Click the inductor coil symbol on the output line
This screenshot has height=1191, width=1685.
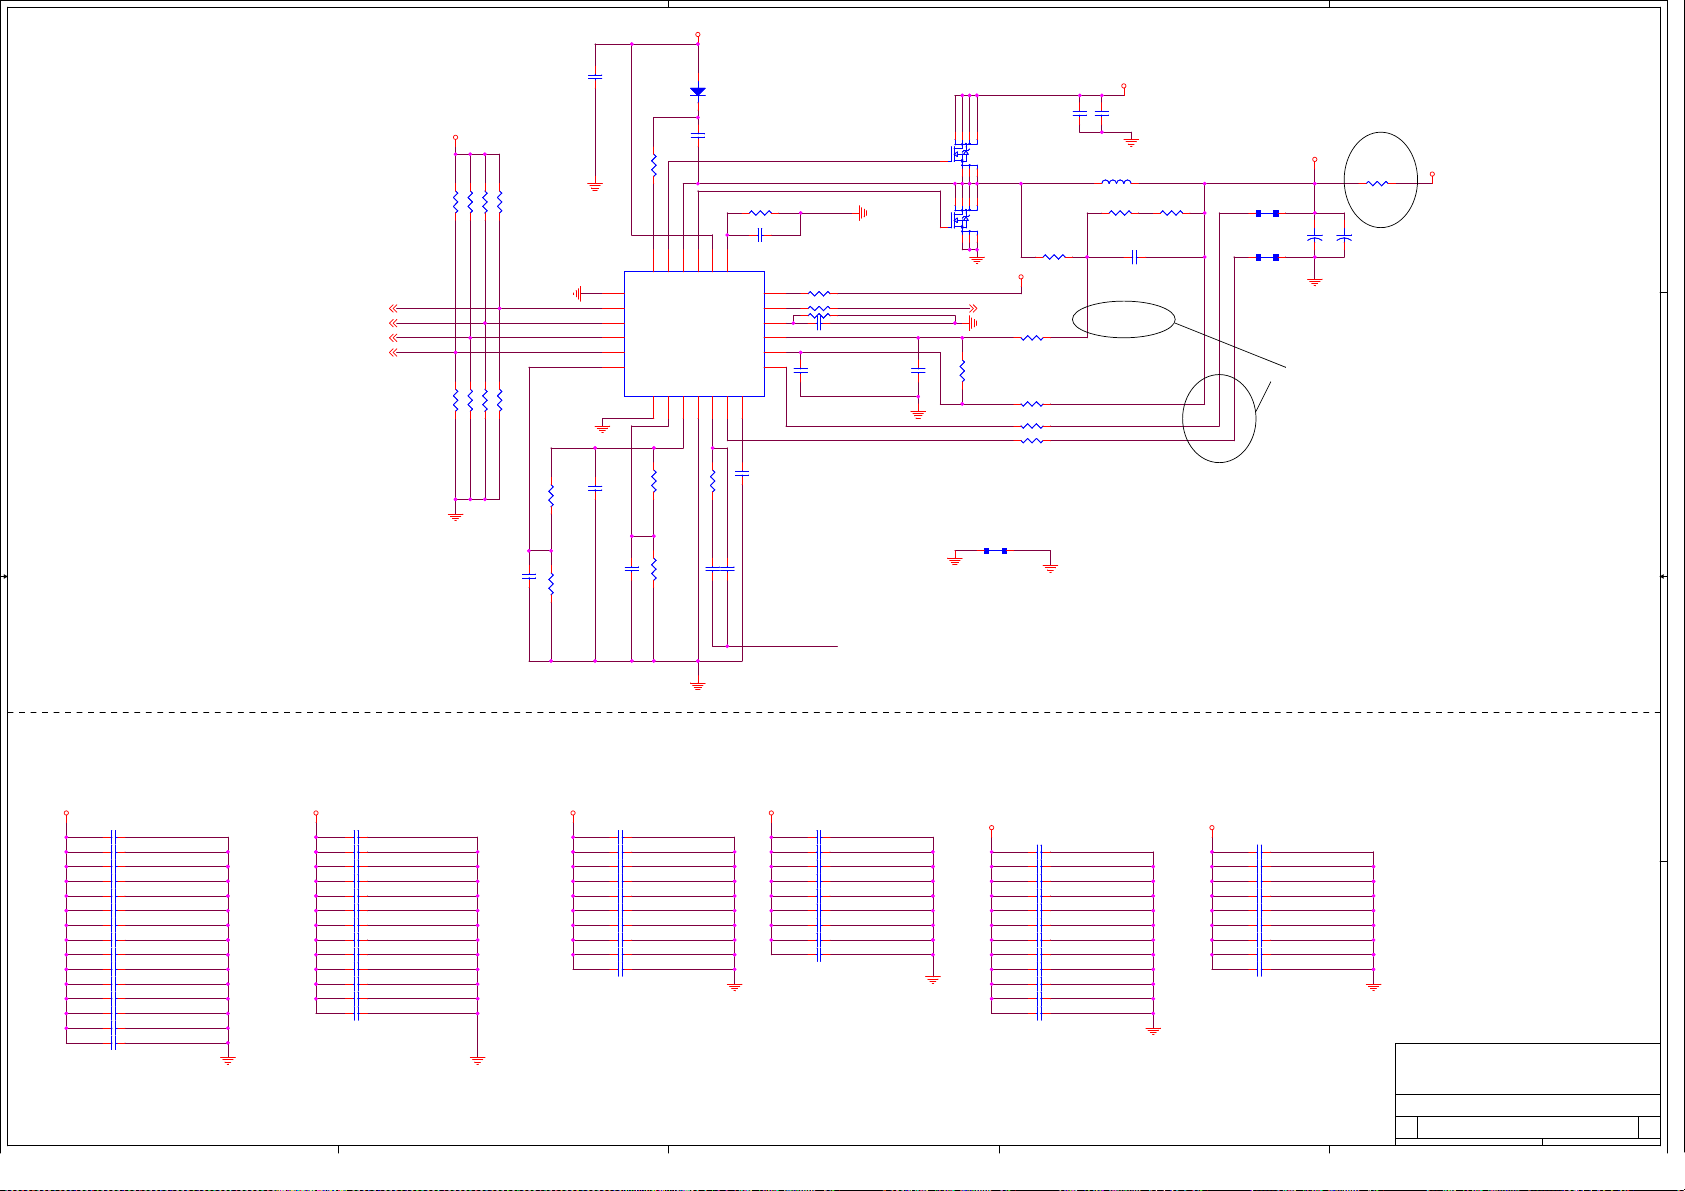1116,182
